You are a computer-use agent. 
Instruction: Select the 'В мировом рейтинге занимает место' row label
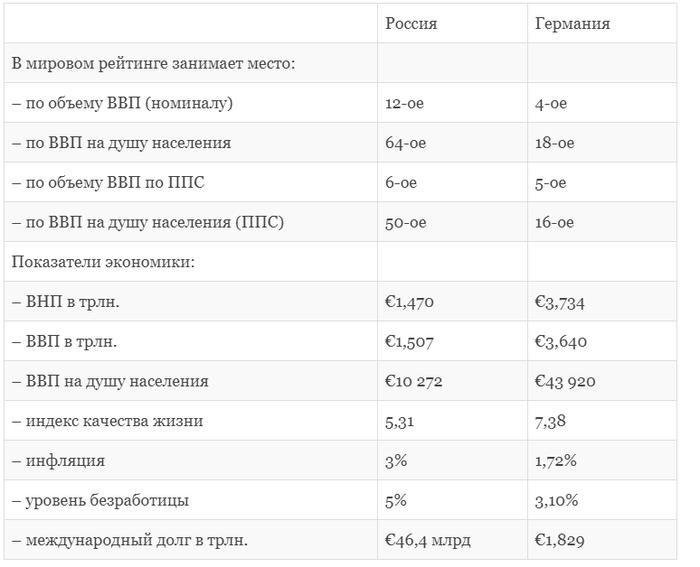pyautogui.click(x=153, y=63)
